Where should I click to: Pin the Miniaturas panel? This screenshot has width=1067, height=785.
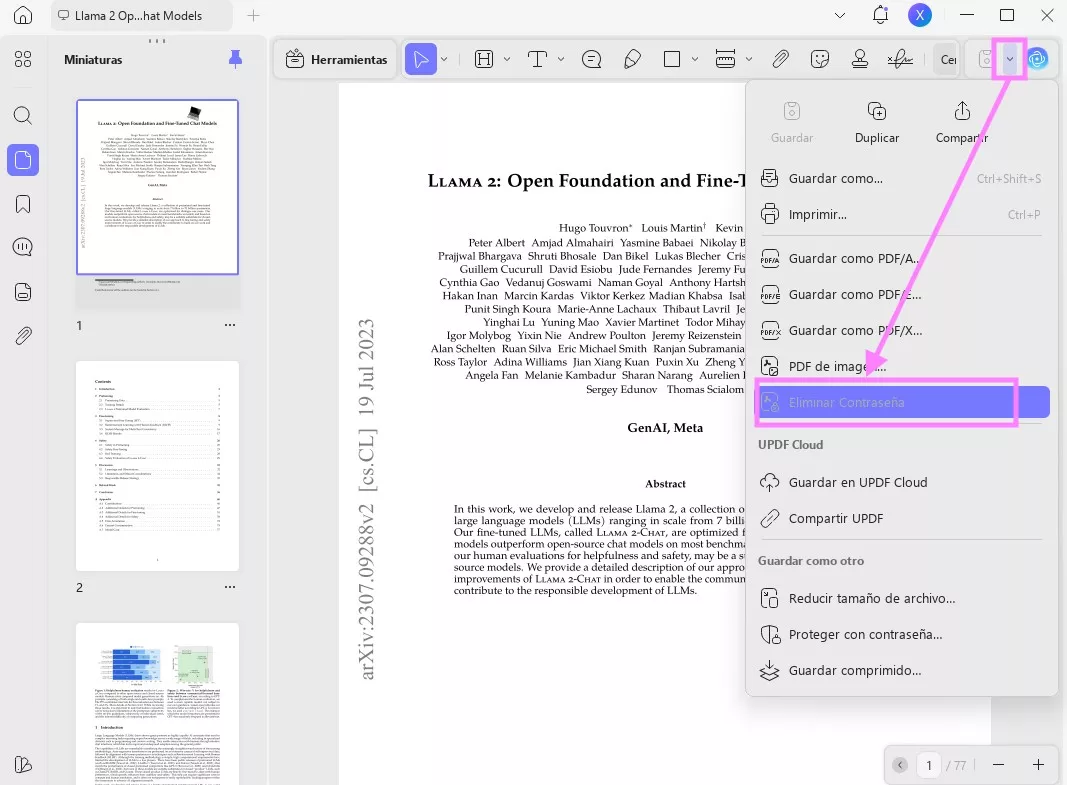pos(235,59)
